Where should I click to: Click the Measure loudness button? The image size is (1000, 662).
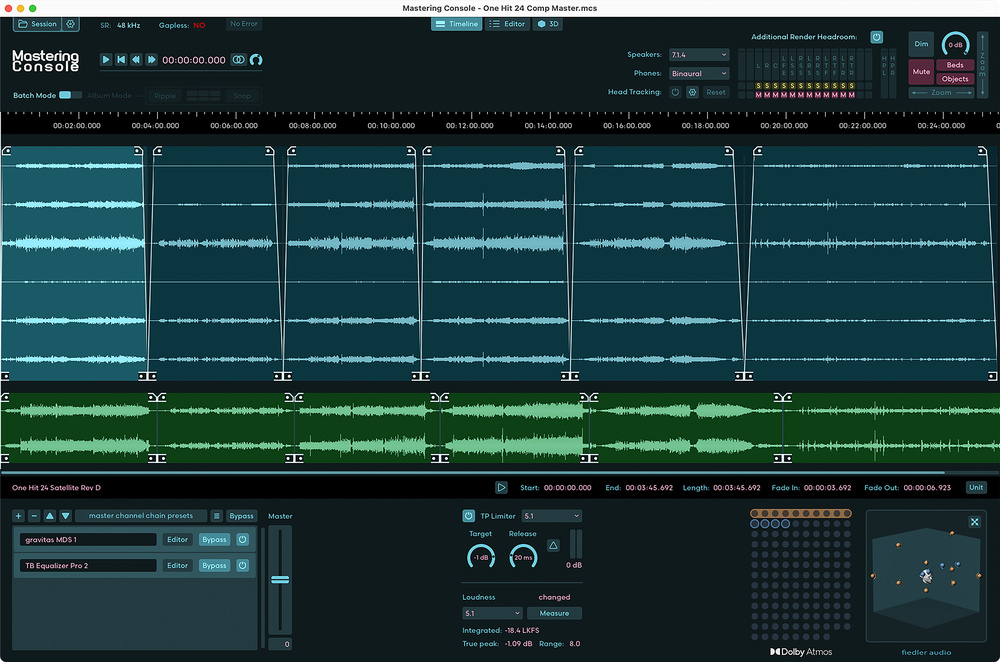pos(554,613)
